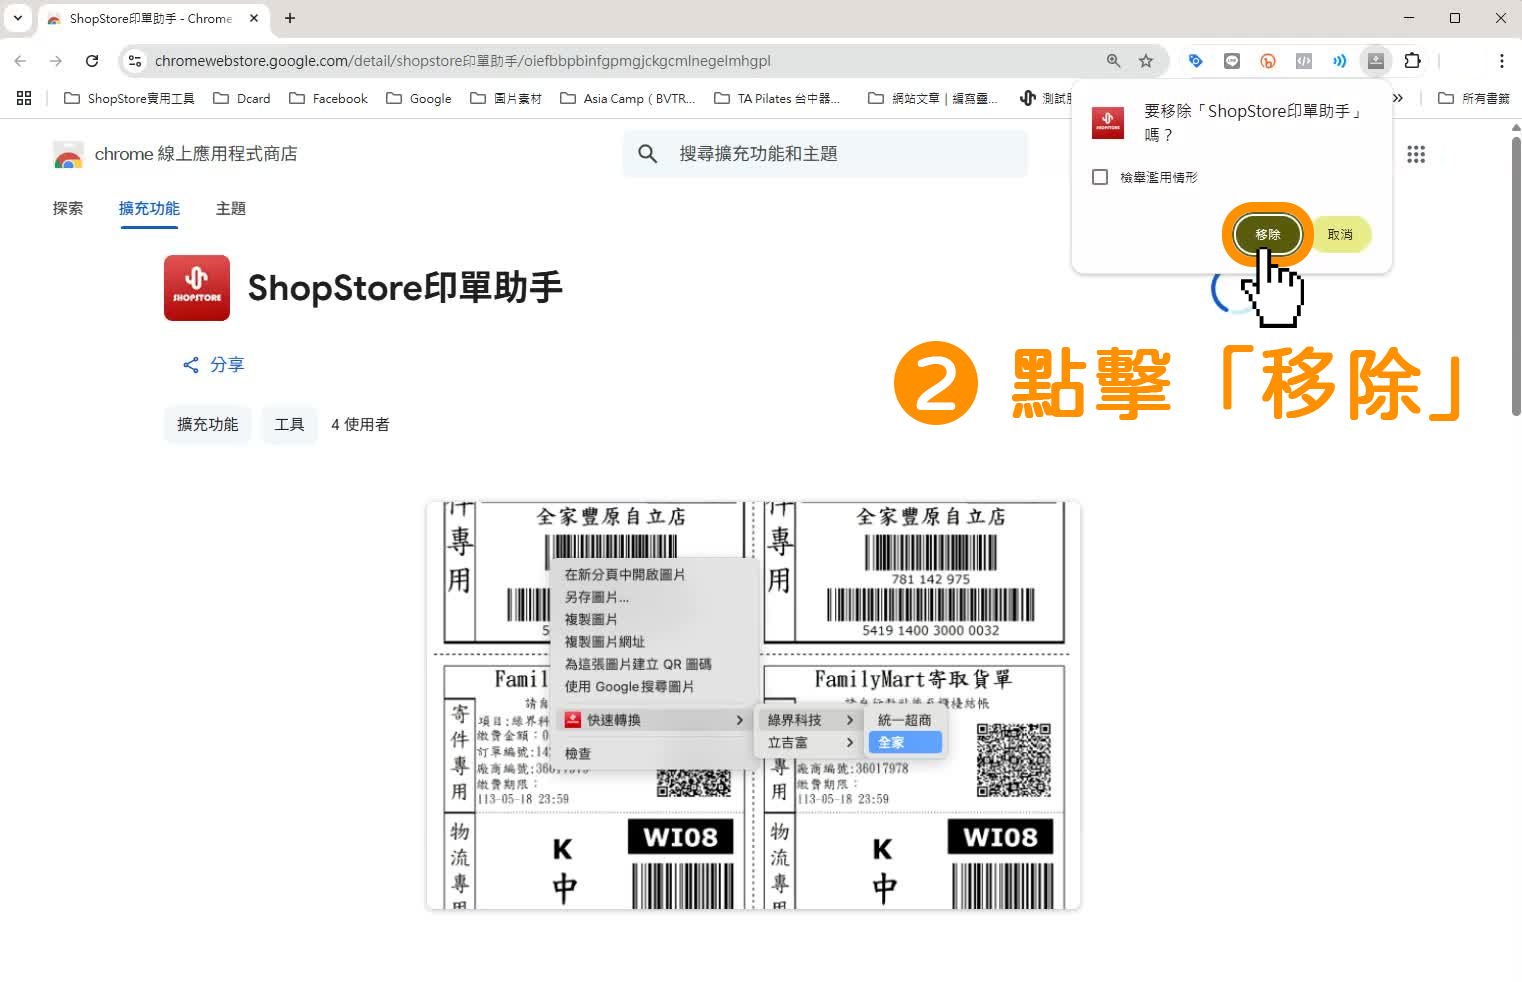The image size is (1522, 982).
Task: Open the zoom magnifier icon in address bar
Action: click(x=1113, y=61)
